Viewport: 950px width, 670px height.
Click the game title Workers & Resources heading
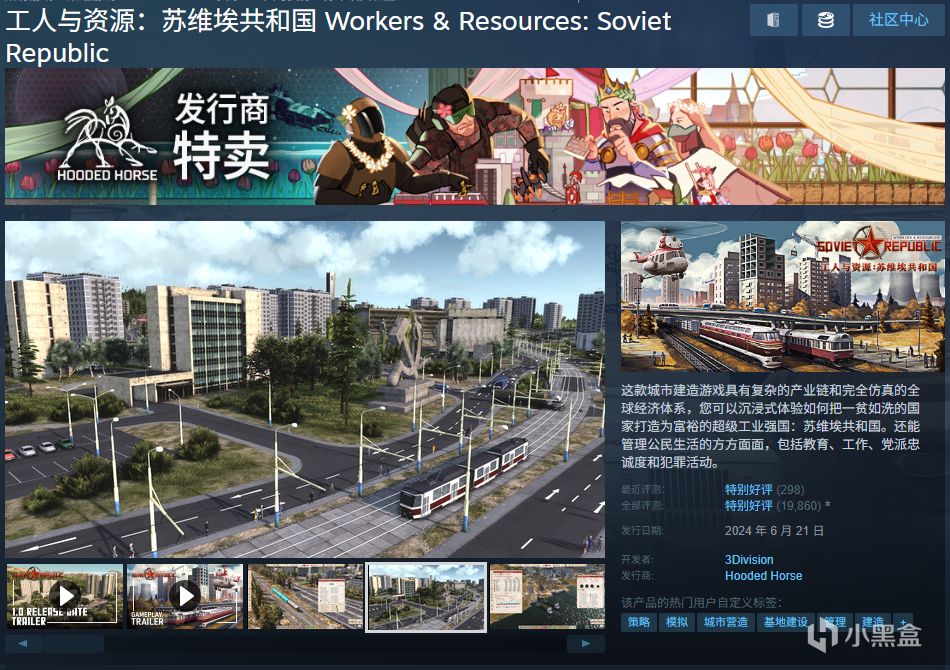(338, 37)
